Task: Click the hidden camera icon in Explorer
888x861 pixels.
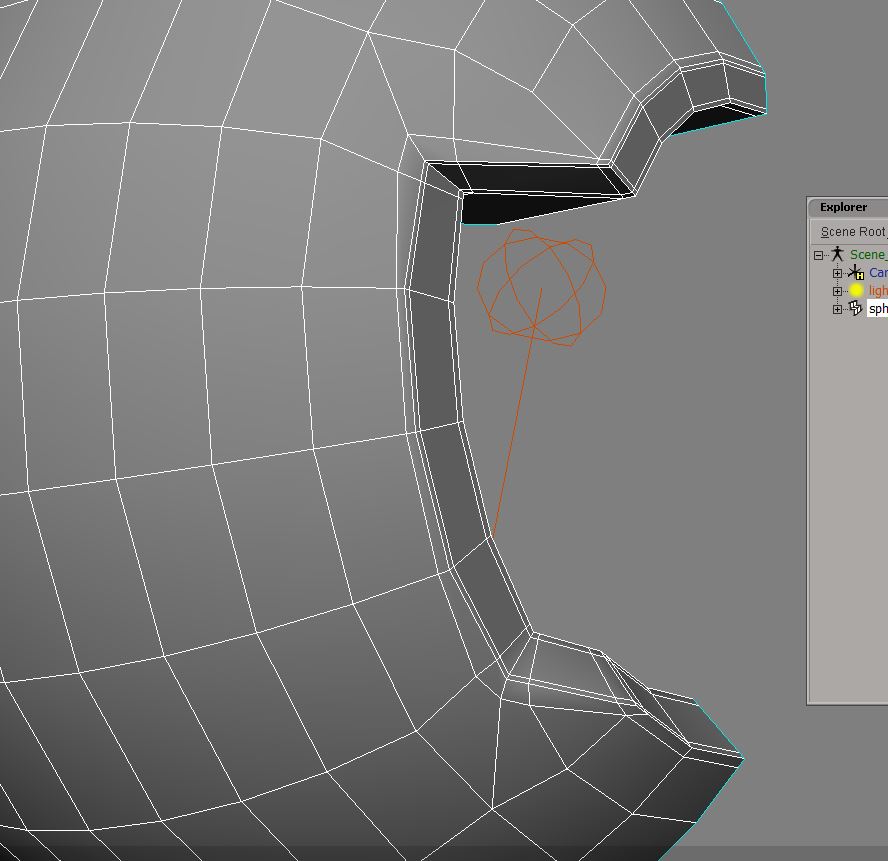Action: (x=855, y=273)
